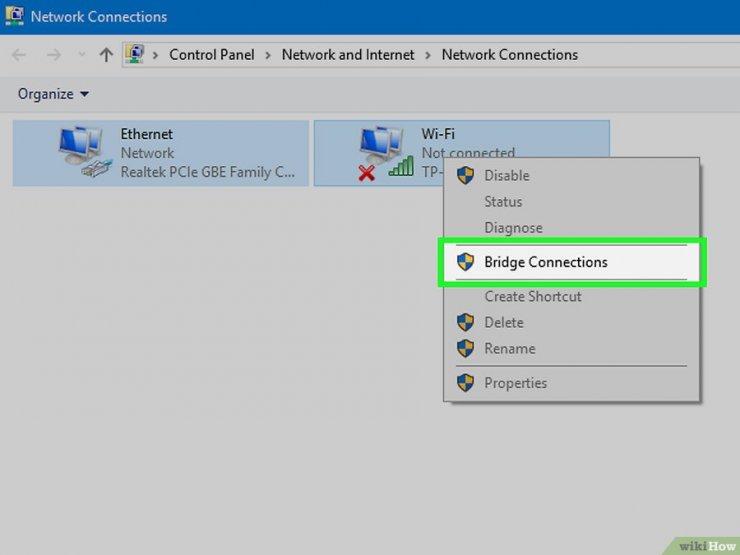
Task: Go back with the Back arrow
Action: coord(19,55)
